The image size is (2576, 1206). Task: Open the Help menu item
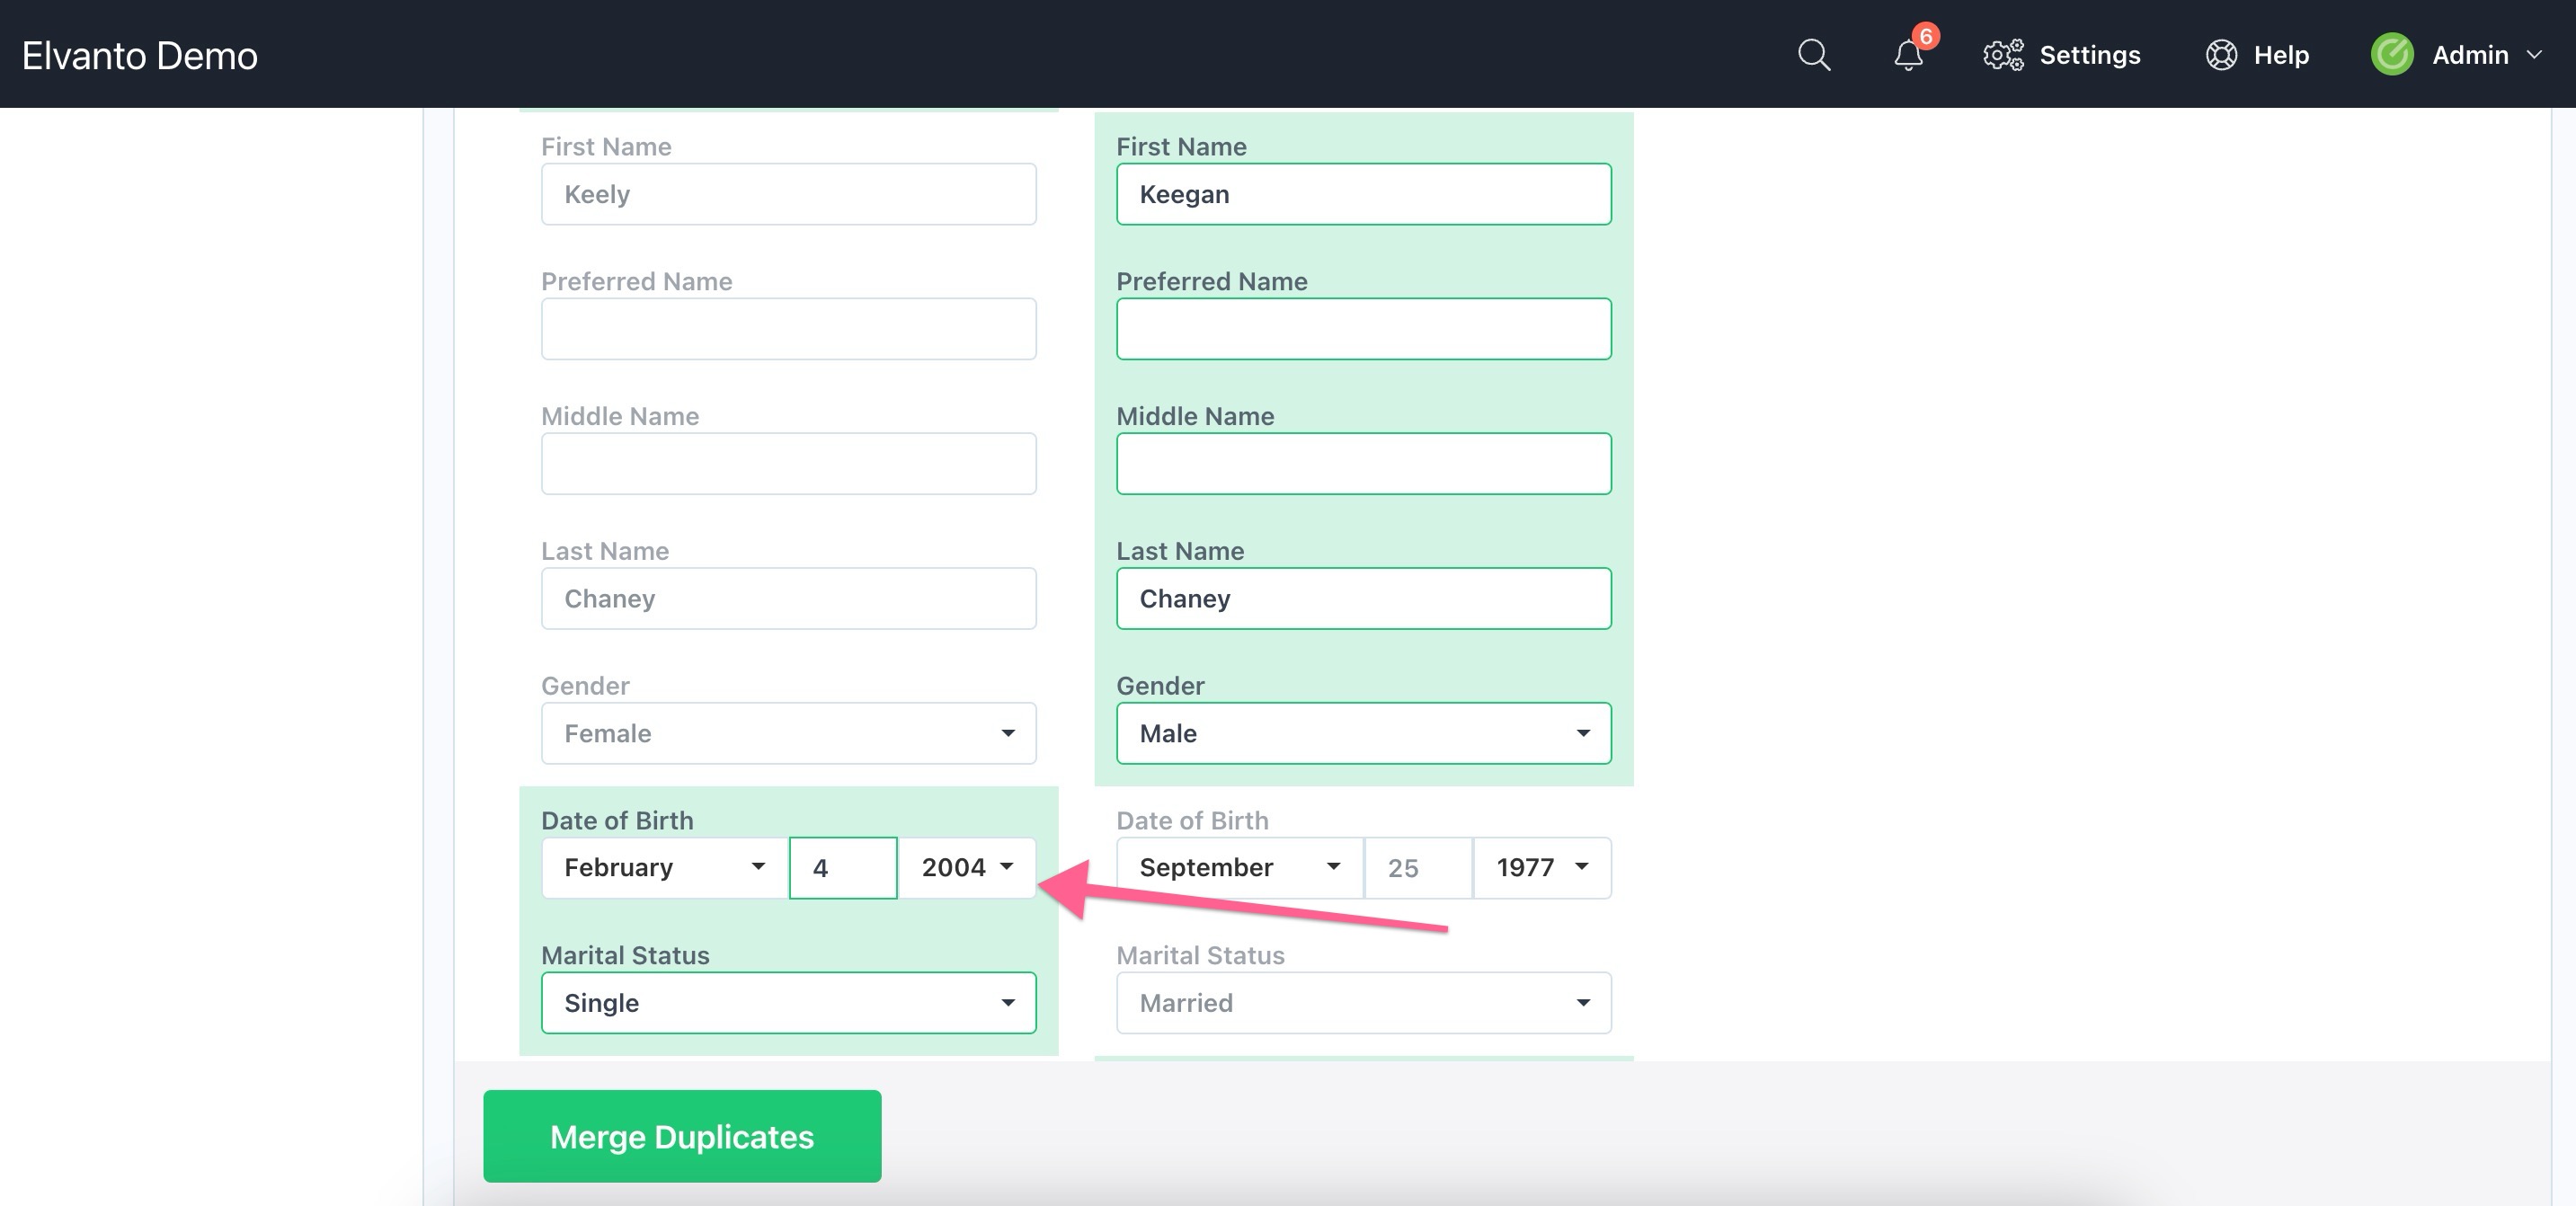click(x=2280, y=55)
